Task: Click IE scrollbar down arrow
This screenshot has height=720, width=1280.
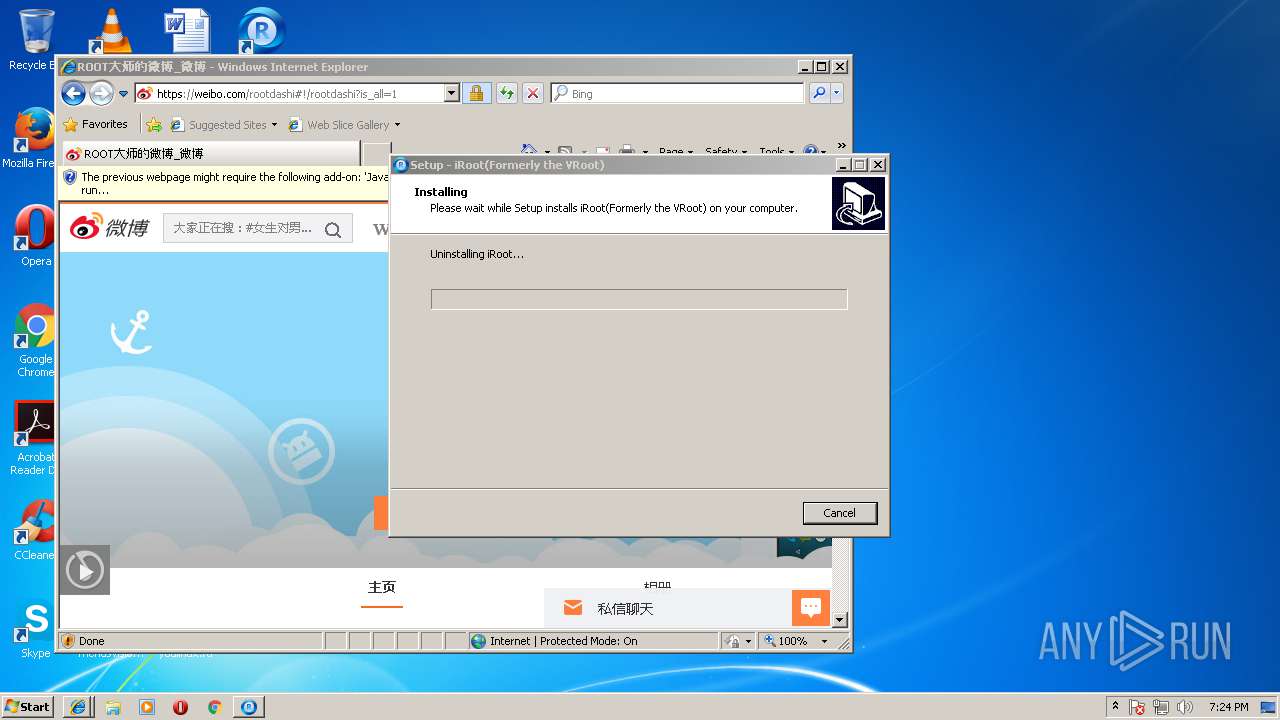Action: pyautogui.click(x=840, y=620)
